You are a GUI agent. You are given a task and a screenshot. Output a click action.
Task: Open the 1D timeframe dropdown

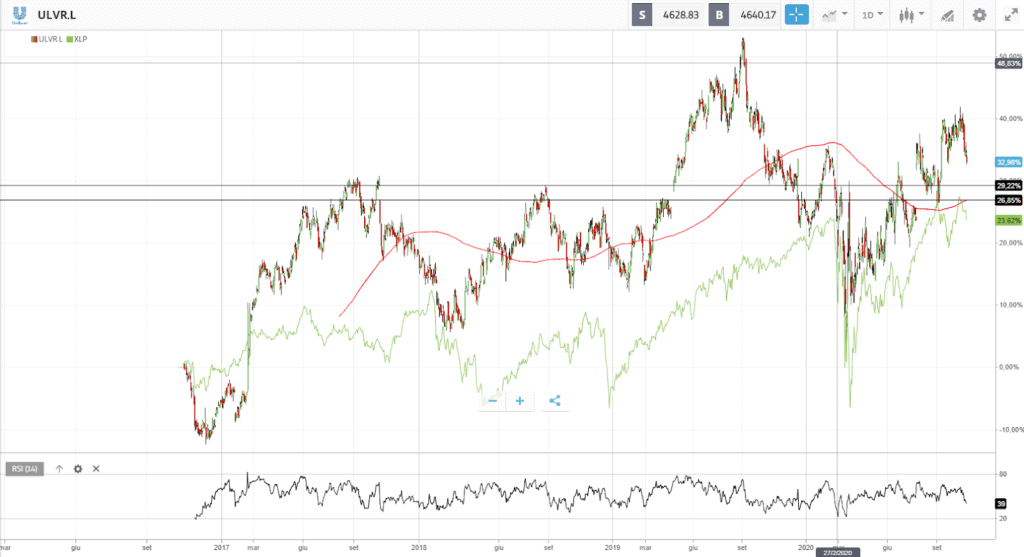(x=872, y=14)
